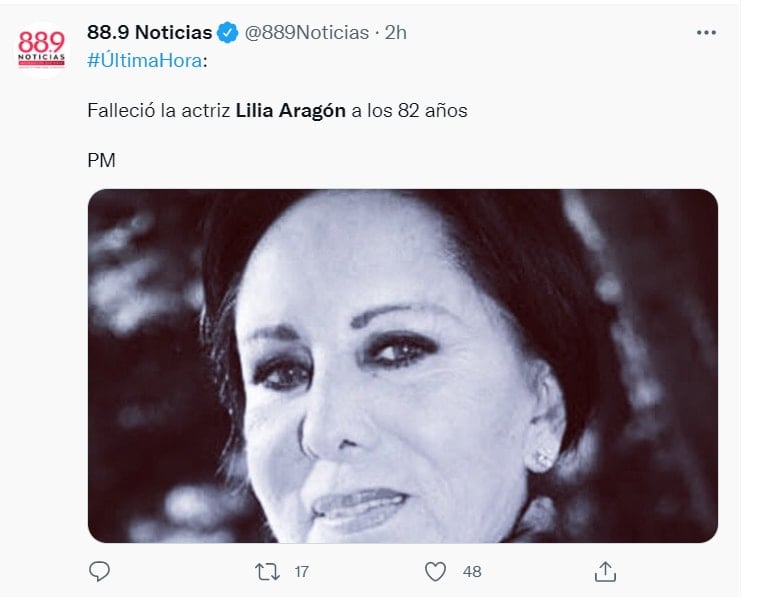The height and width of the screenshot is (597, 767).
Task: Retweet the post using the arrows icon
Action: click(268, 572)
